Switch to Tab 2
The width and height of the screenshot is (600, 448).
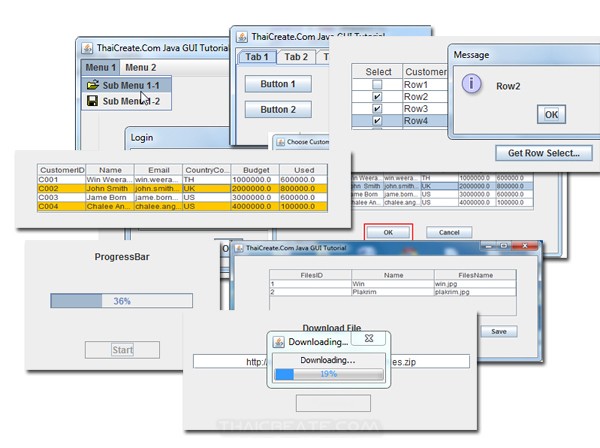point(296,57)
